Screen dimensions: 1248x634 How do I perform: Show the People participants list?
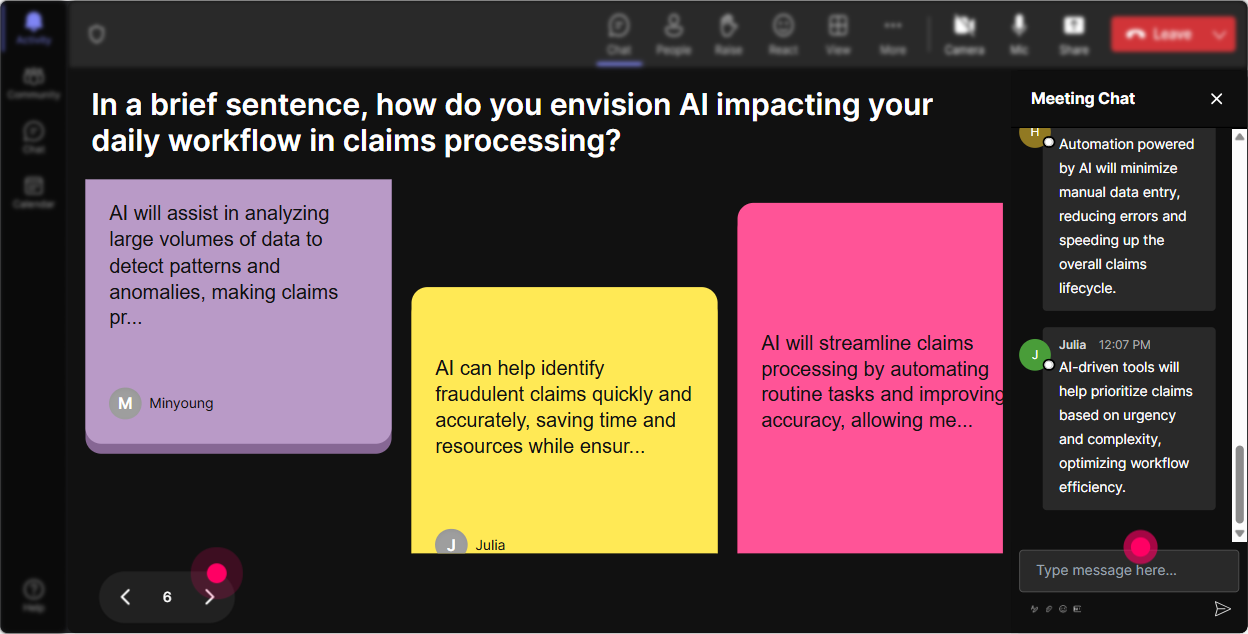(674, 34)
